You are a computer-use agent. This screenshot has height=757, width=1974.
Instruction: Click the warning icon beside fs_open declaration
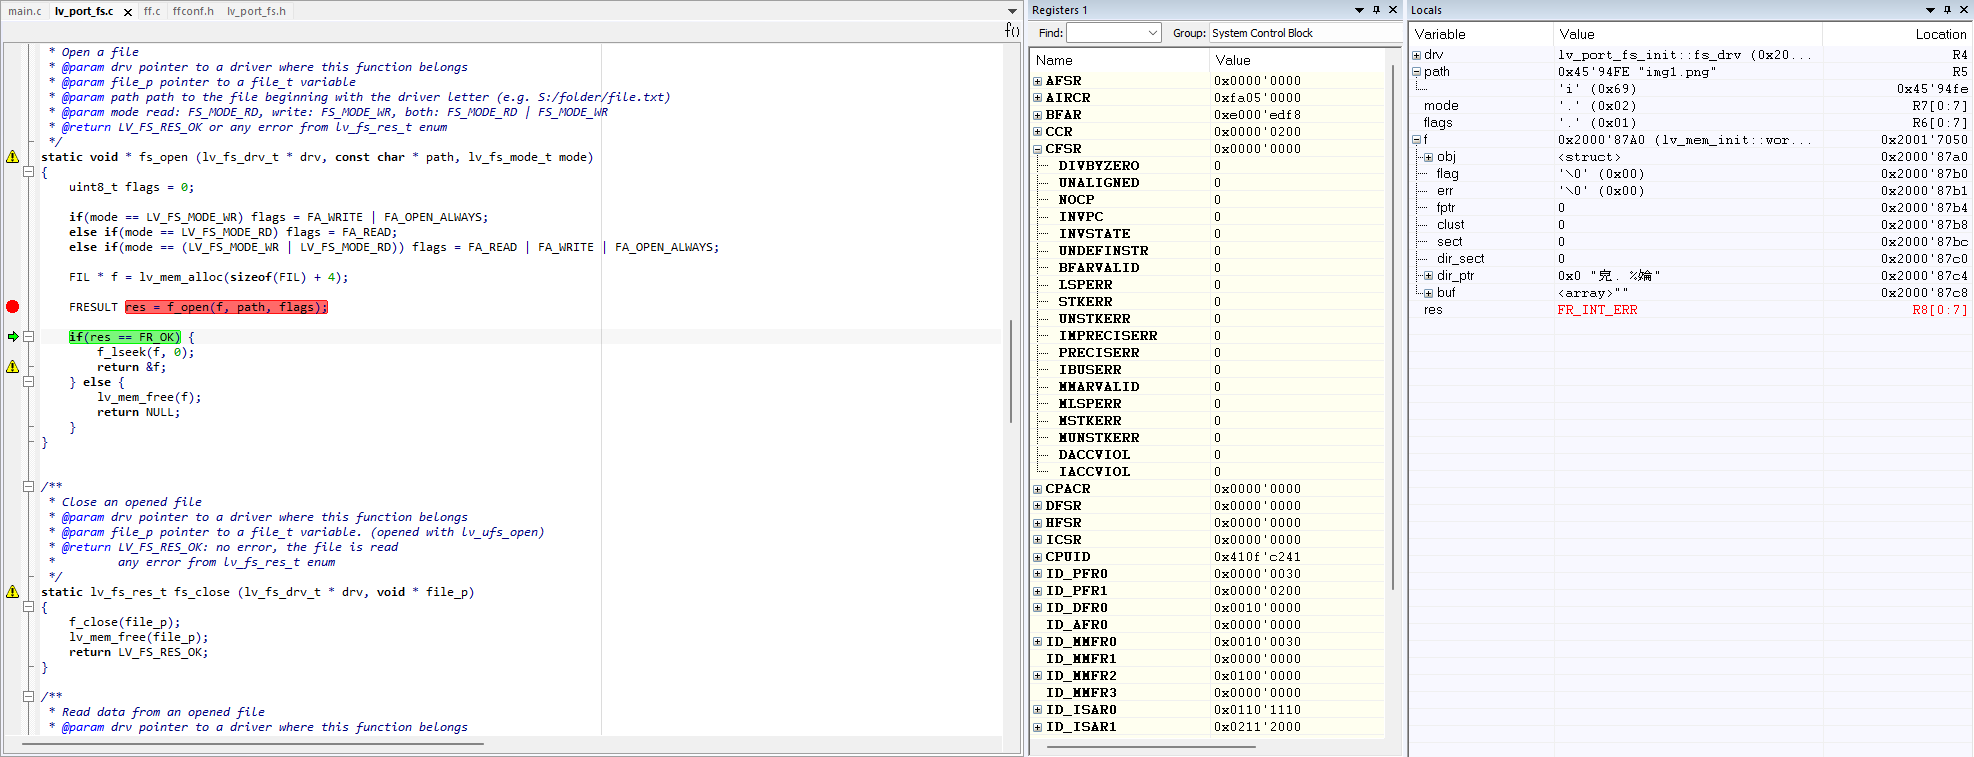[x=13, y=157]
